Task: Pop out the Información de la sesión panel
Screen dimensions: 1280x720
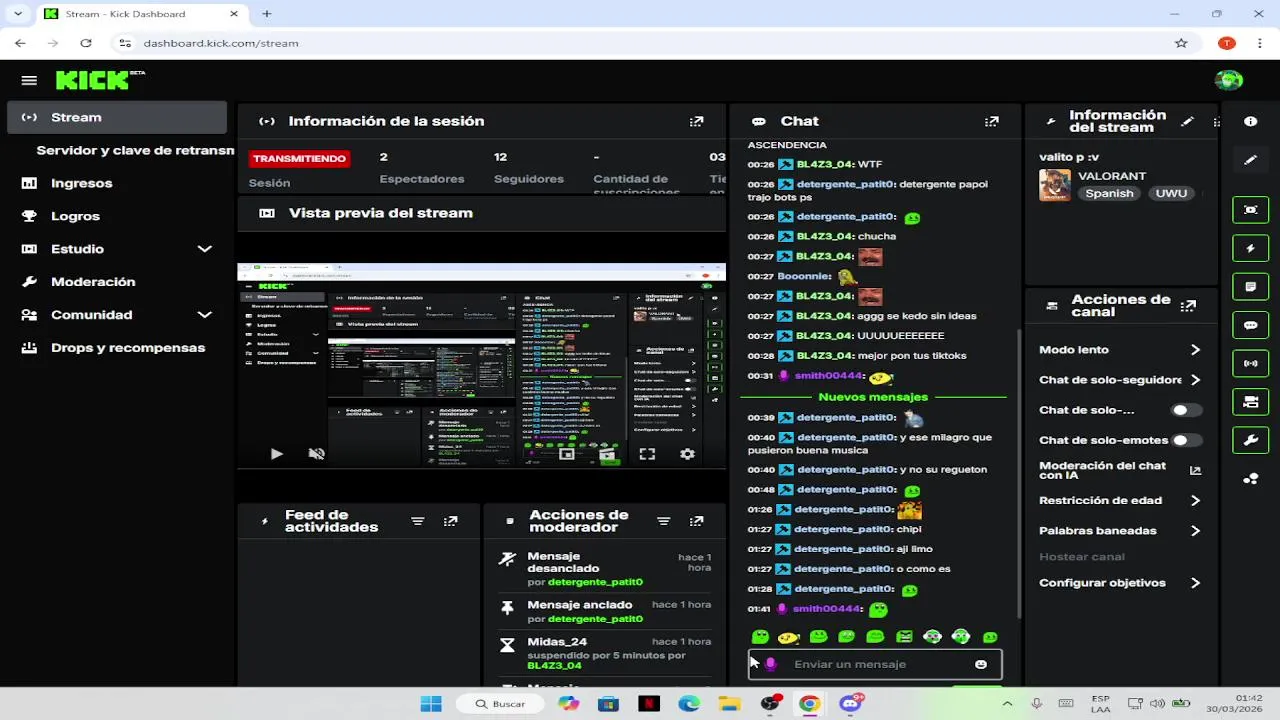Action: [x=697, y=121]
